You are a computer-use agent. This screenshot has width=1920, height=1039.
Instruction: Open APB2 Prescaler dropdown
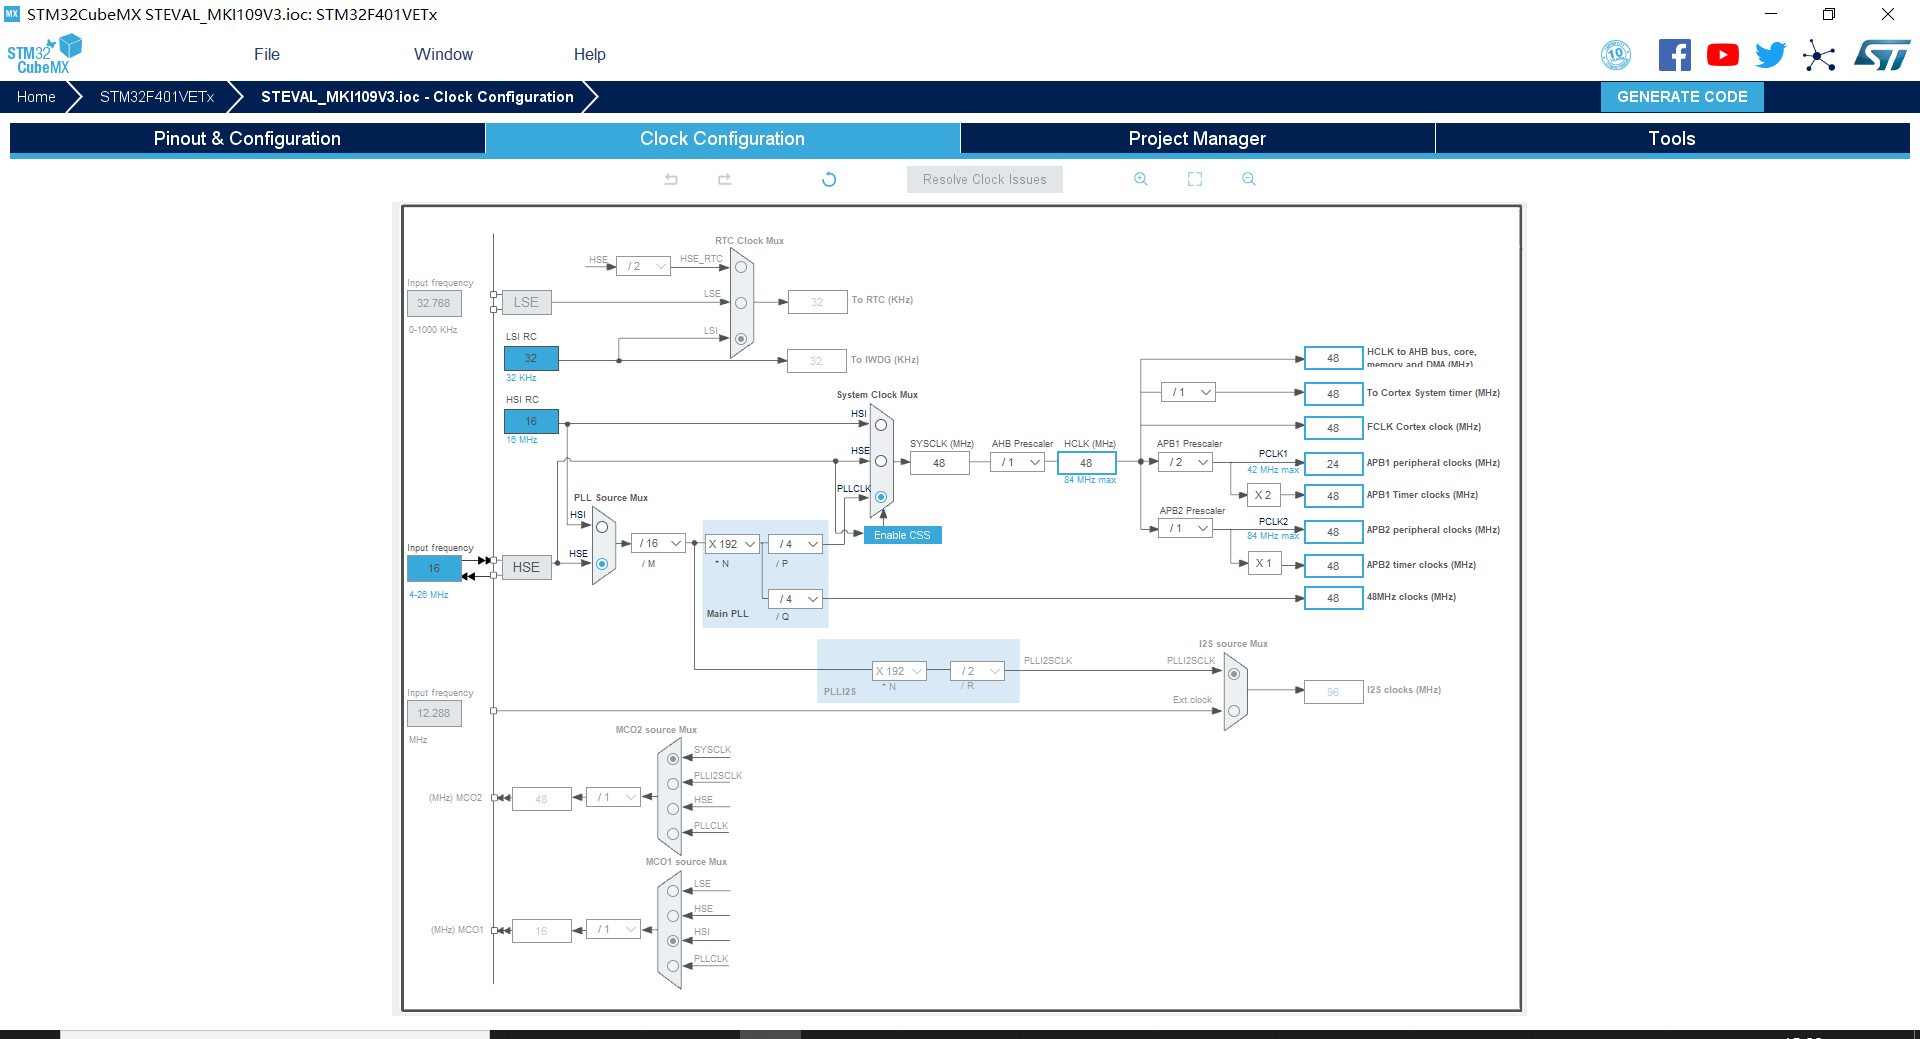coord(1186,528)
